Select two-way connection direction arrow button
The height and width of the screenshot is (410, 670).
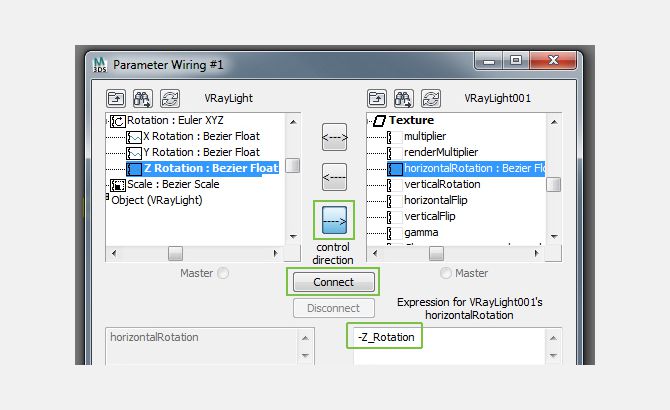(334, 137)
